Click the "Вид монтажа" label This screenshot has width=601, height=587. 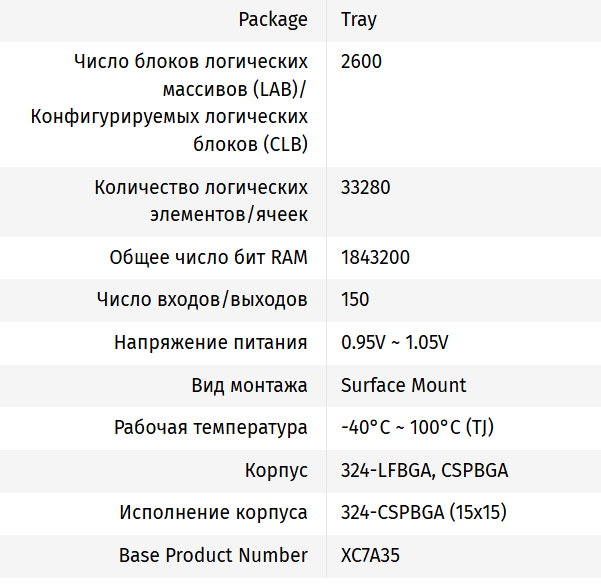(x=249, y=385)
